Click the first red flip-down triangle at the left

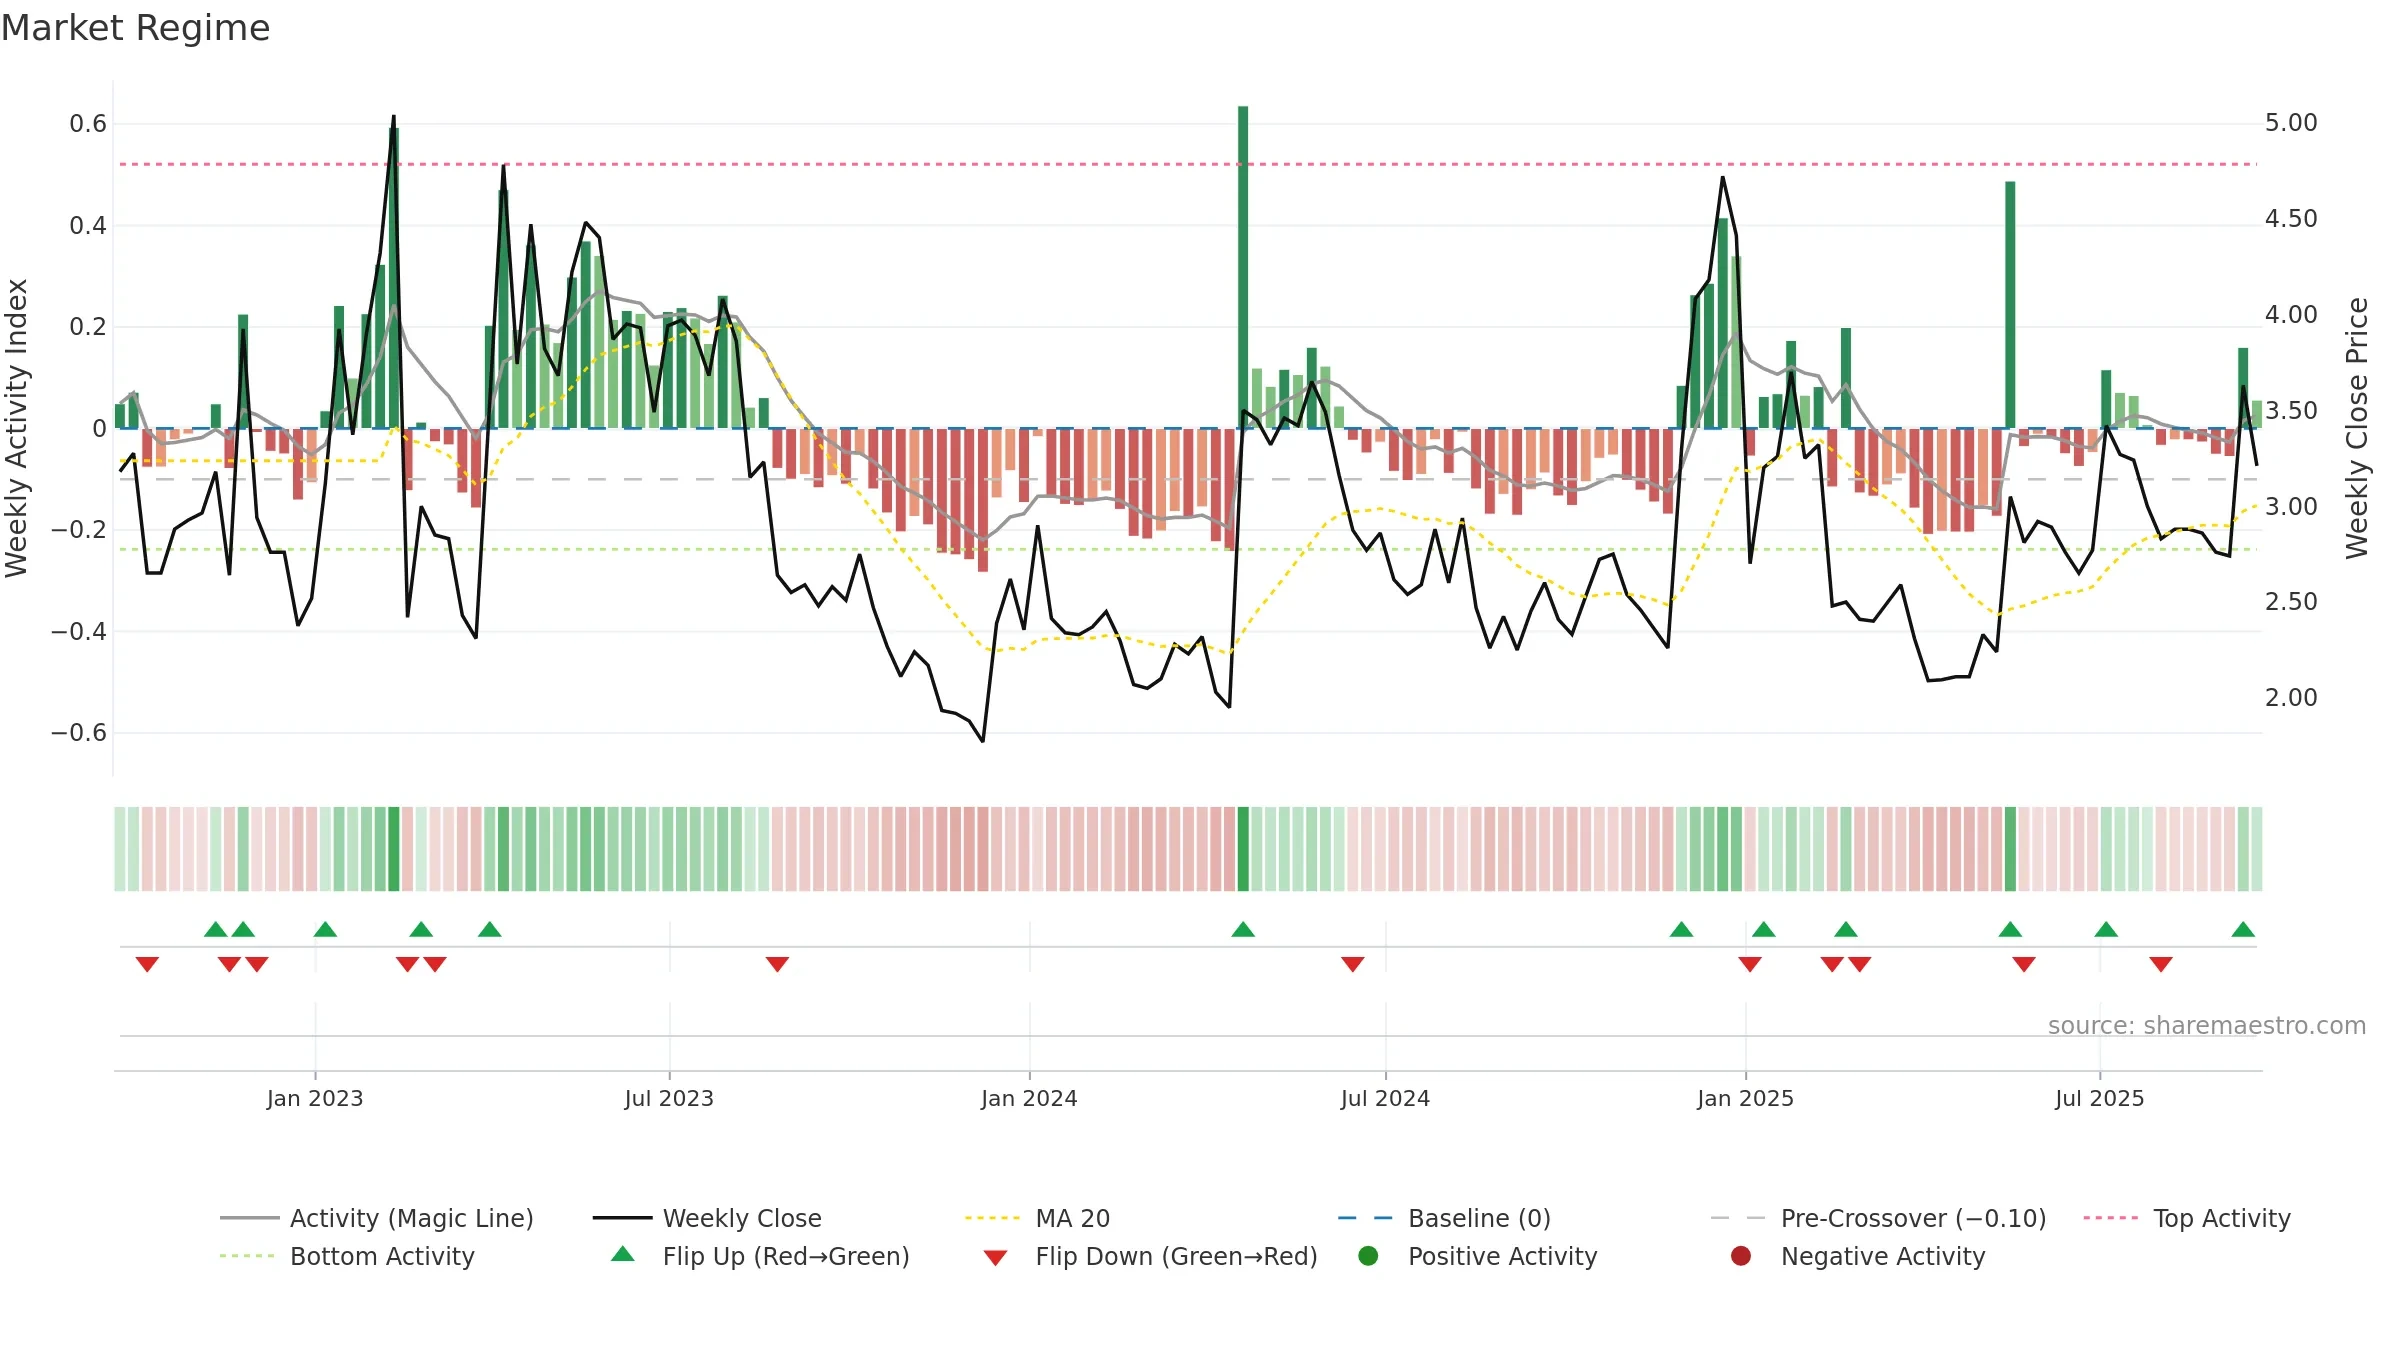147,964
